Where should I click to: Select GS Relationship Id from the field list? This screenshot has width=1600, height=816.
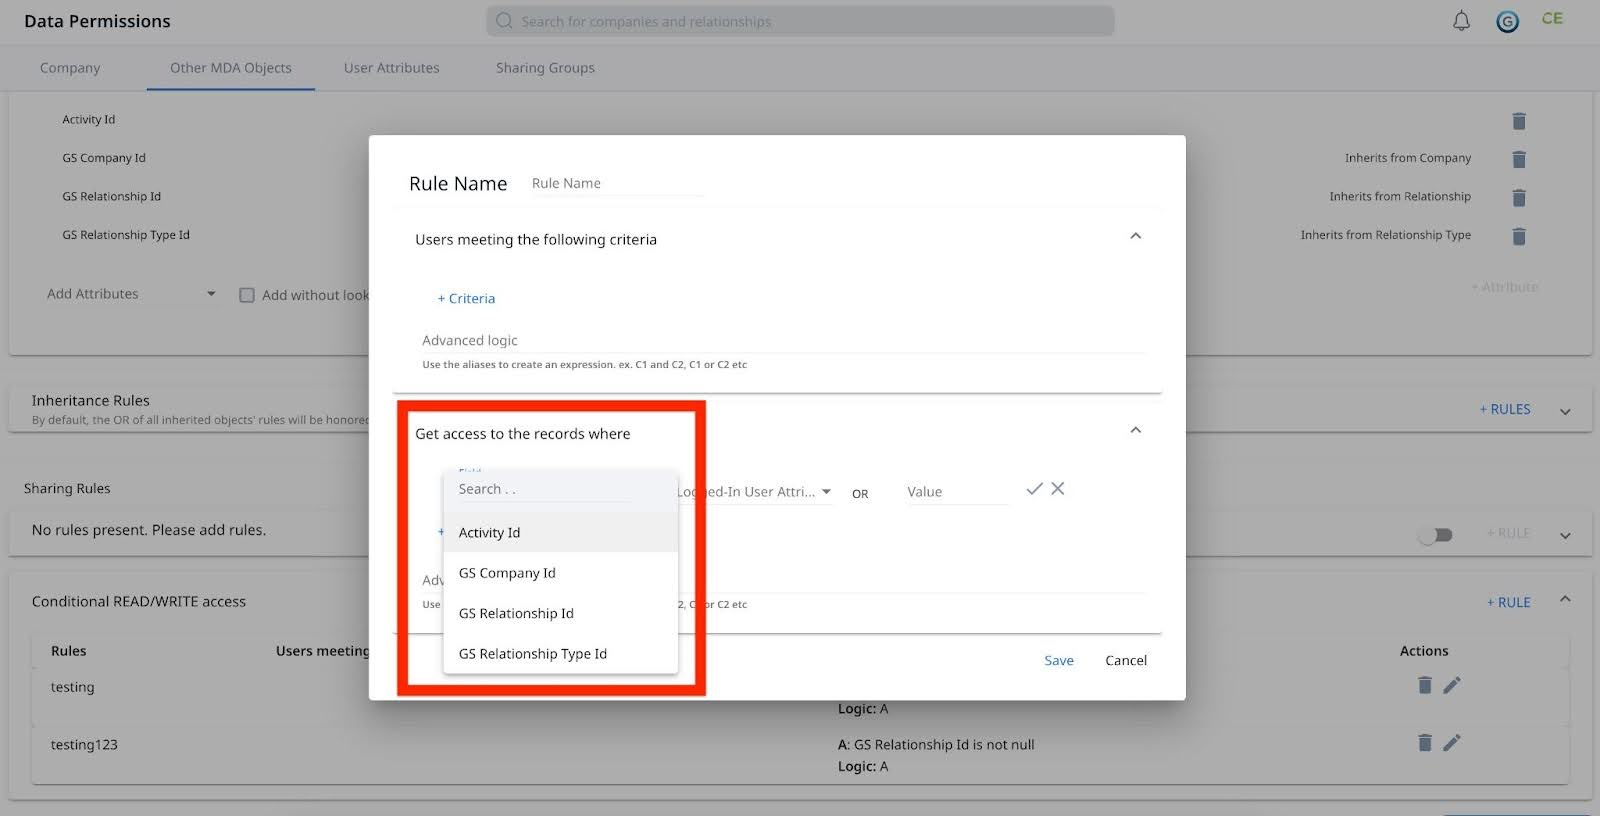(x=561, y=613)
